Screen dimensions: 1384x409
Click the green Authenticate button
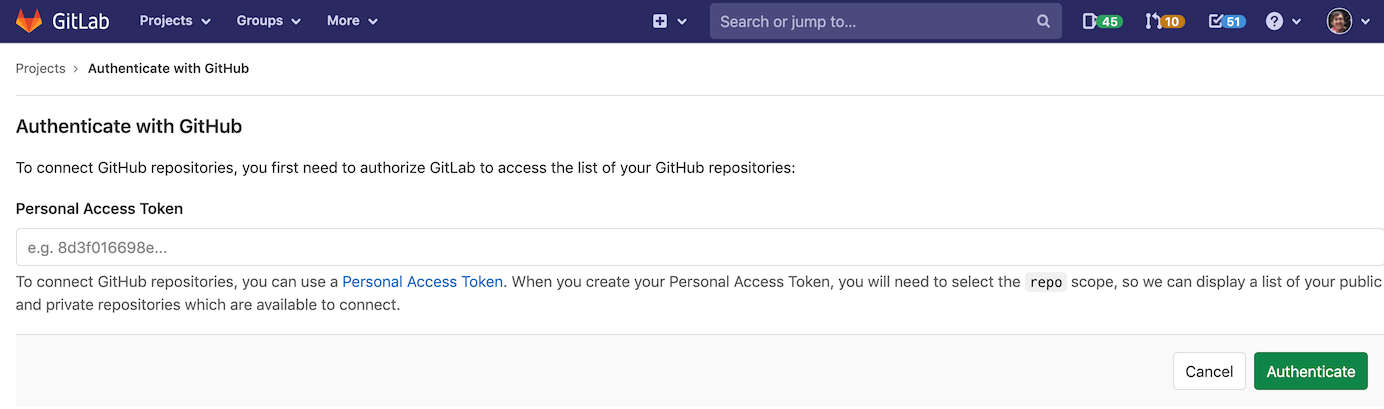[x=1310, y=371]
